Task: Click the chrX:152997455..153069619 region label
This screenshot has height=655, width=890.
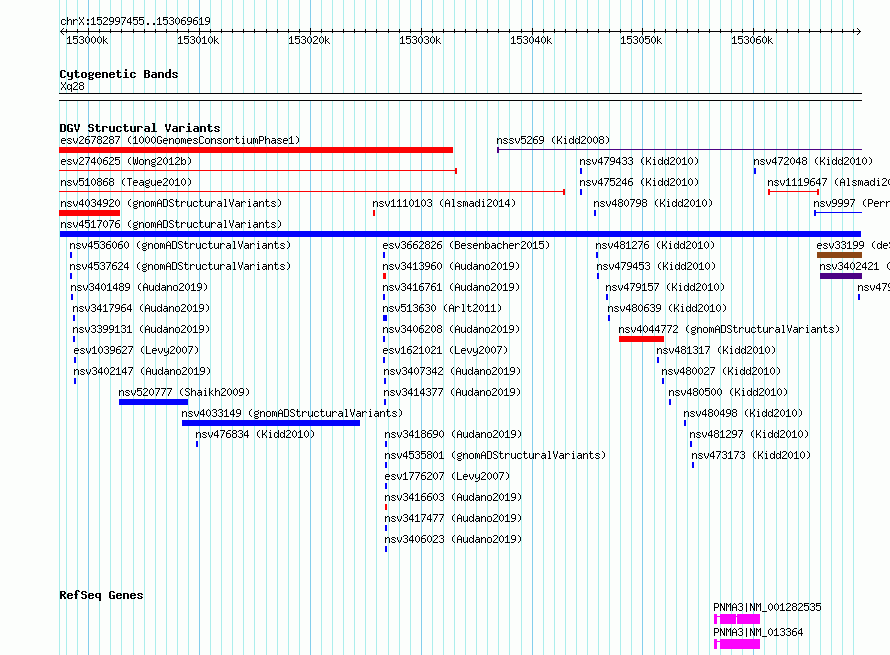Action: 135,21
